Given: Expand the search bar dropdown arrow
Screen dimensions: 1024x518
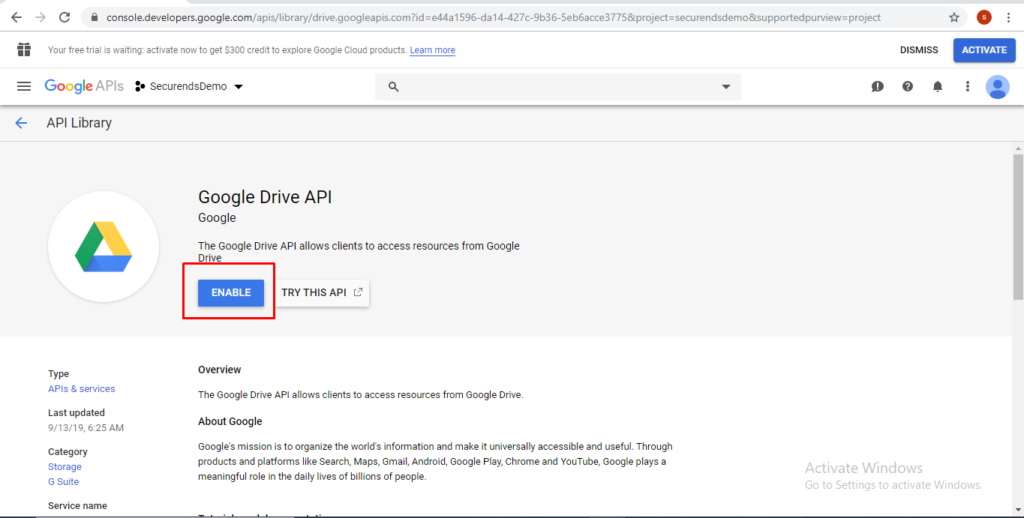Looking at the screenshot, I should [x=726, y=87].
